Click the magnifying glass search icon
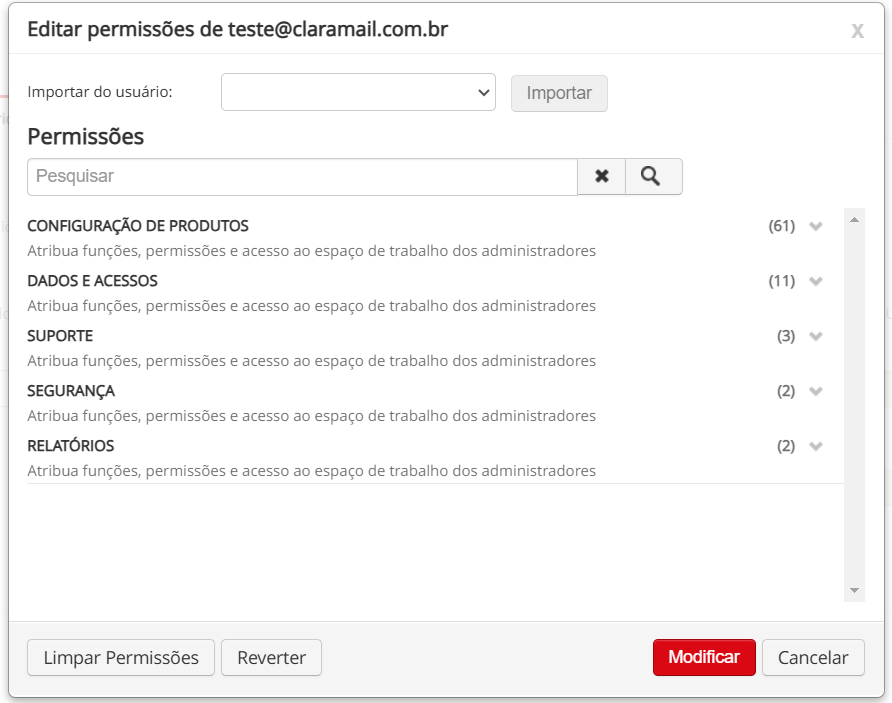The height and width of the screenshot is (703, 892). point(653,176)
